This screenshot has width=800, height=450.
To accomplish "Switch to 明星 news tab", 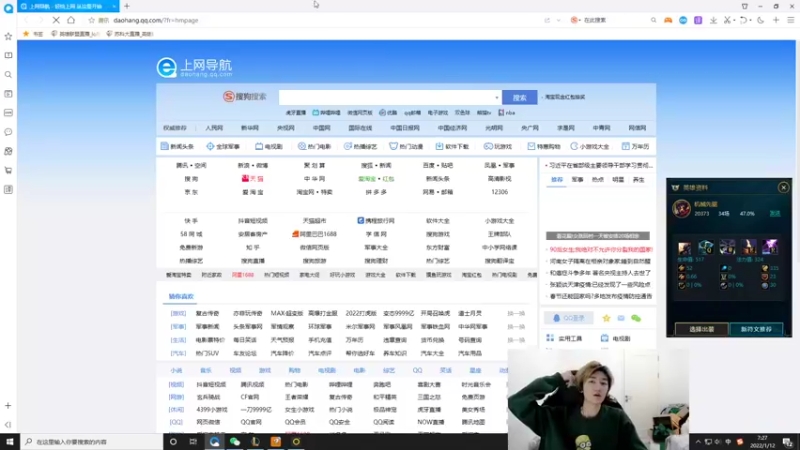I will click(618, 180).
